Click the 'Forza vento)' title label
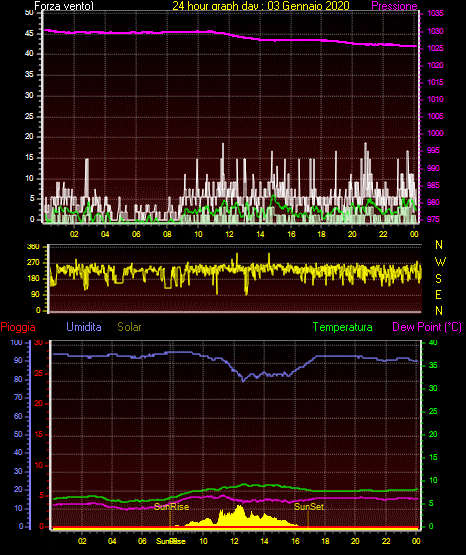 64,6
